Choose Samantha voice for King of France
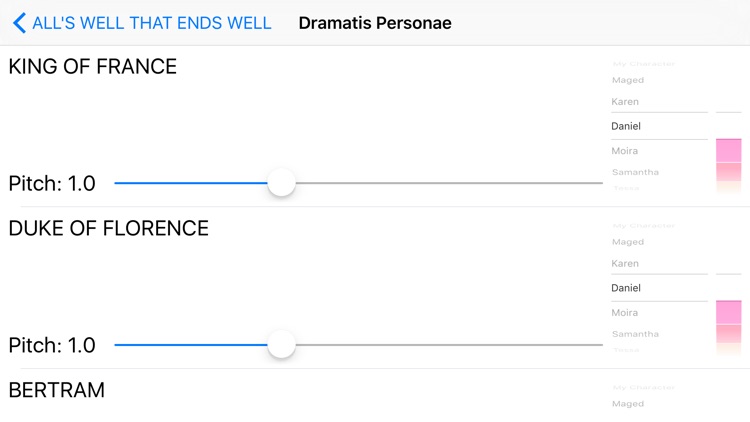Image resolution: width=750 pixels, height=422 pixels. coord(635,172)
